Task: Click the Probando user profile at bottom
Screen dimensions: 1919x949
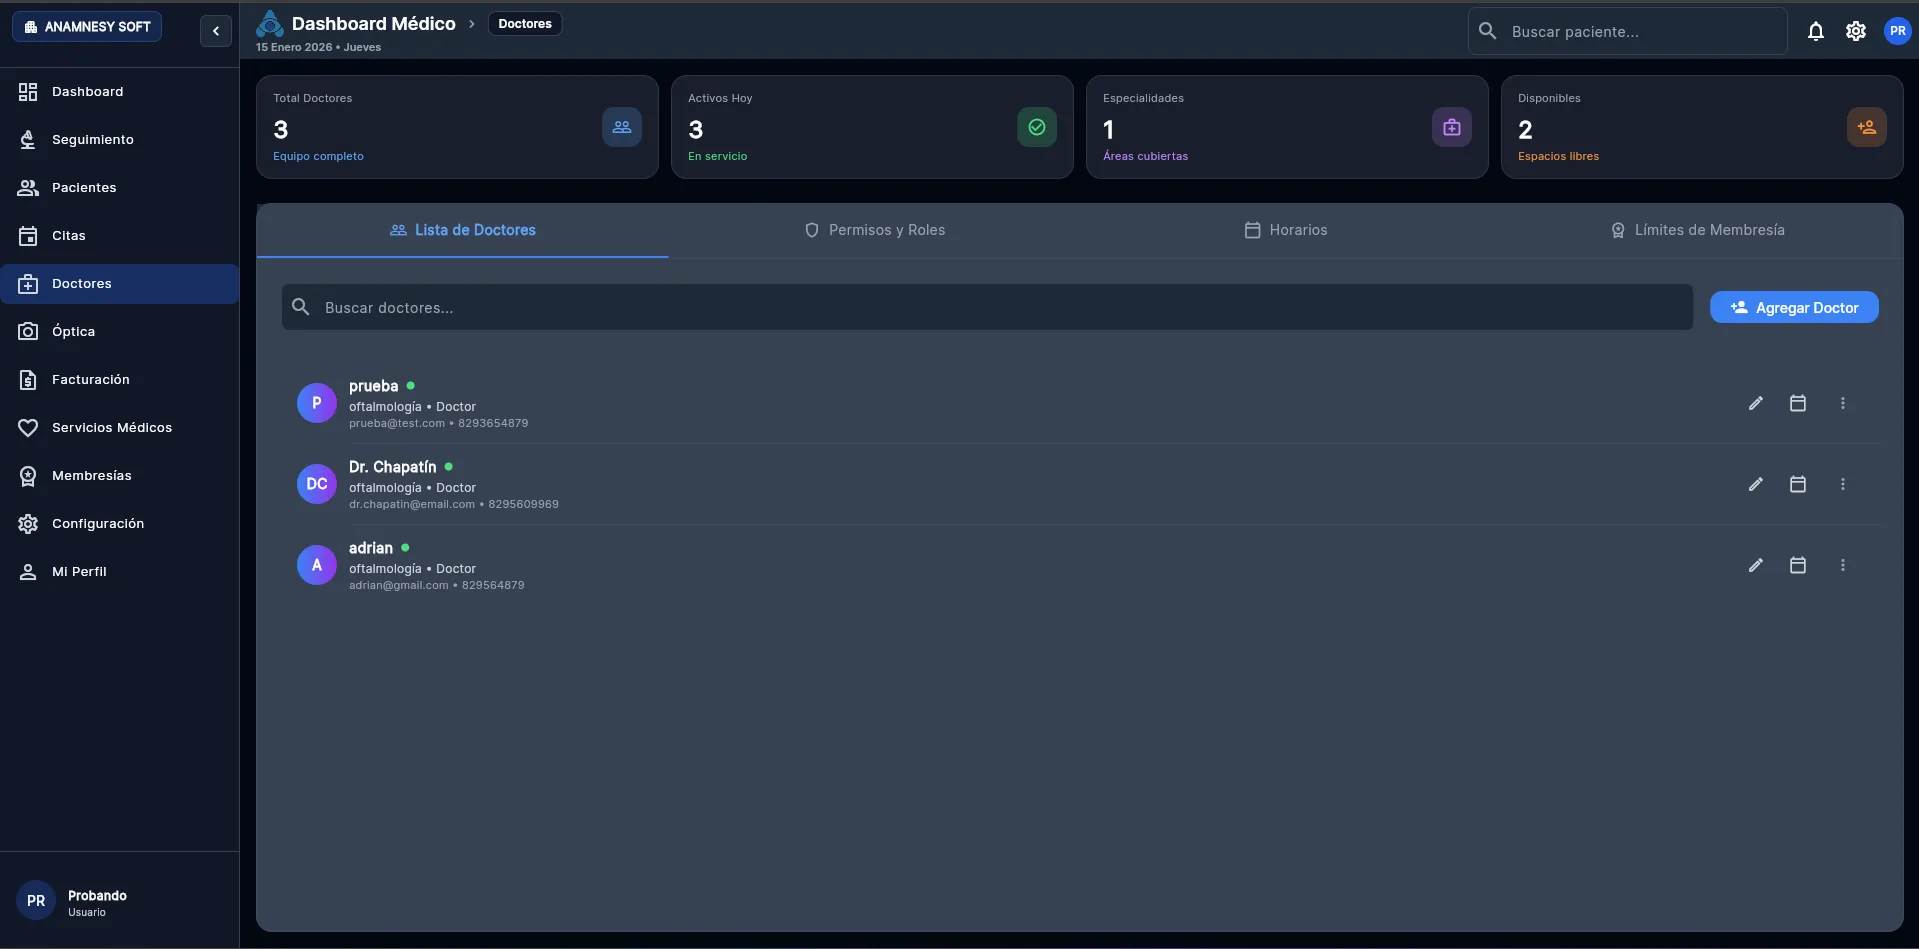Action: 72,901
